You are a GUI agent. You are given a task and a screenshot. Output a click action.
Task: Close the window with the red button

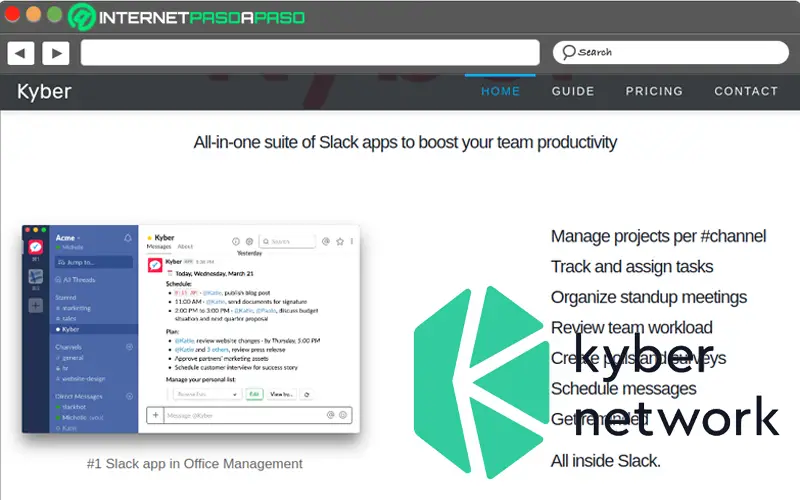point(12,15)
